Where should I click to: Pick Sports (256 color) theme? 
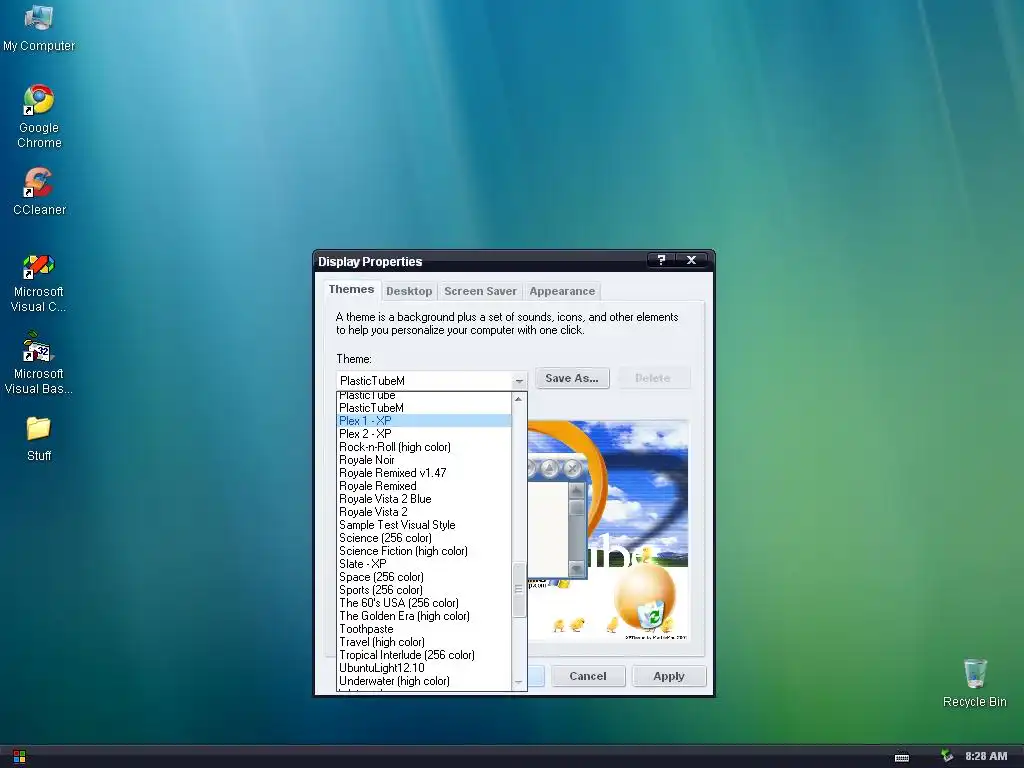coord(424,590)
